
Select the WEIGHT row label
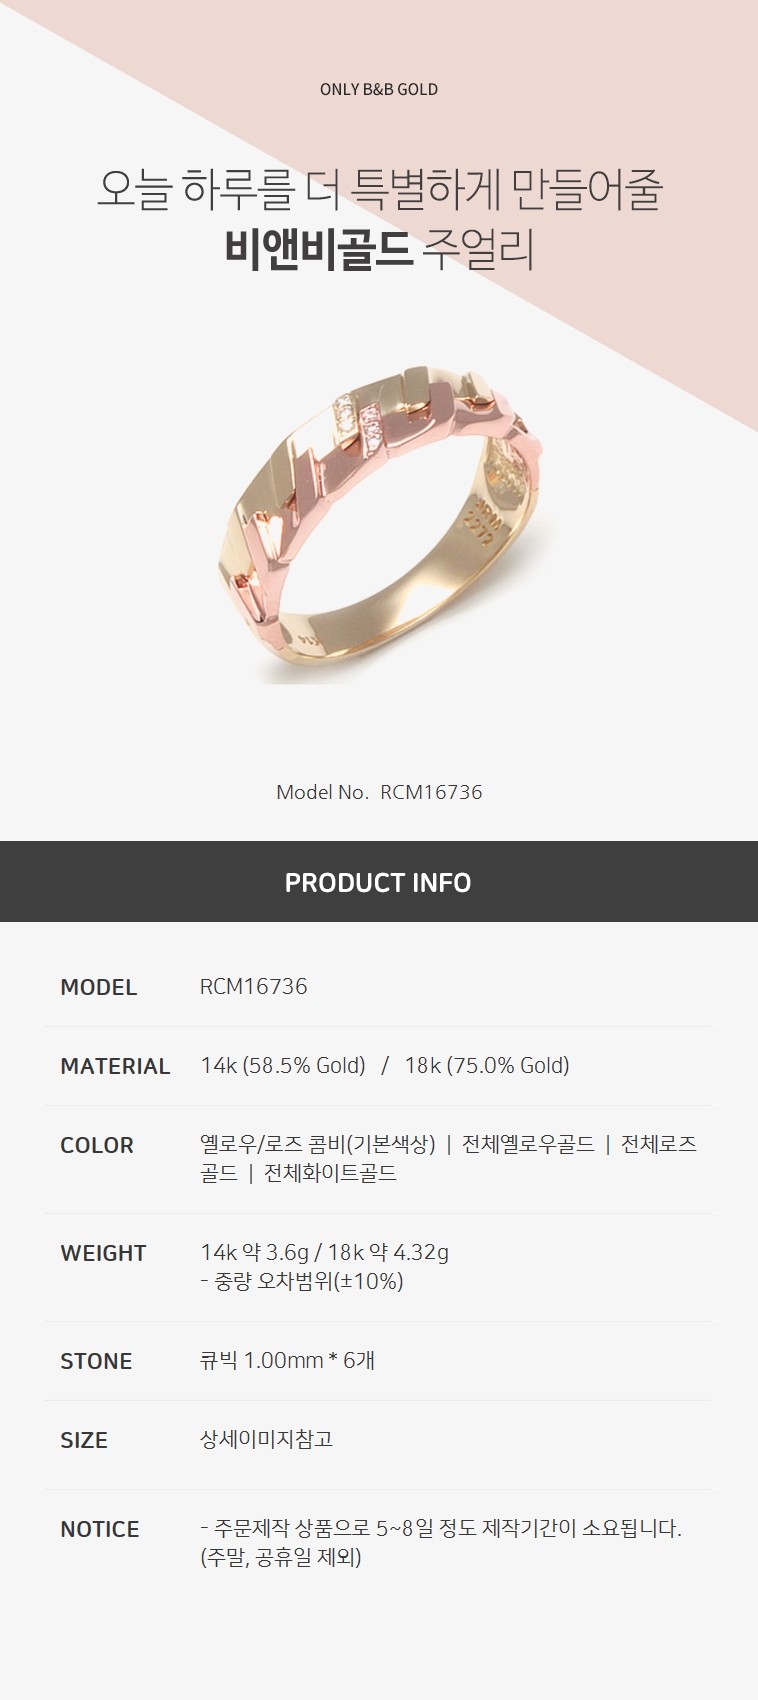click(103, 1253)
